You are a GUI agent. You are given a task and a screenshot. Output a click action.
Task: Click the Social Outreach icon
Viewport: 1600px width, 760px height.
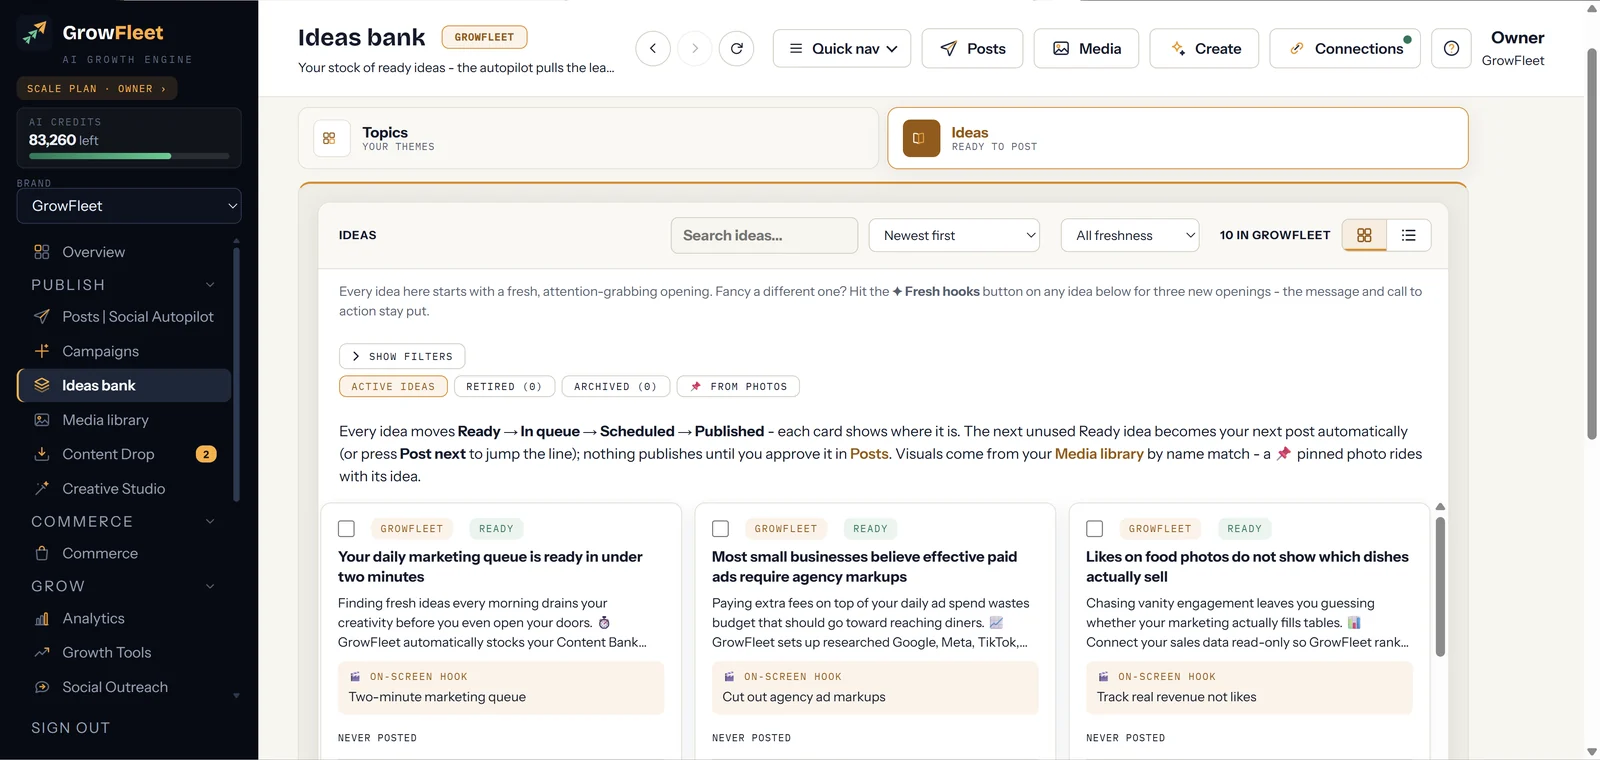point(42,687)
